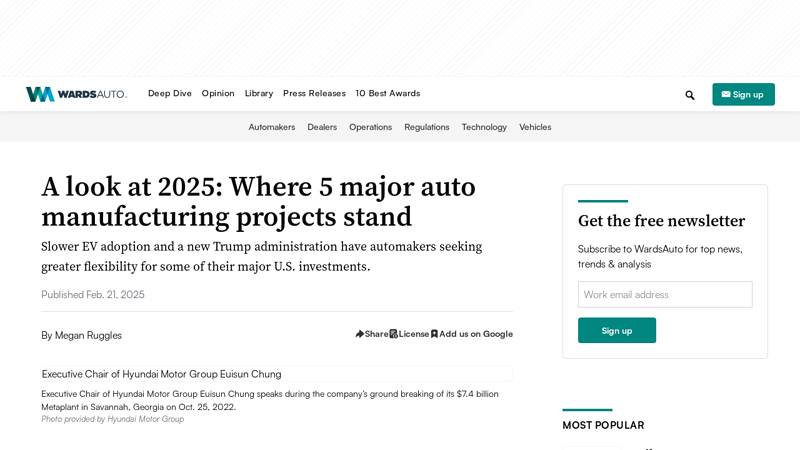This screenshot has width=800, height=450.
Task: Click the article headline text
Action: click(x=258, y=202)
